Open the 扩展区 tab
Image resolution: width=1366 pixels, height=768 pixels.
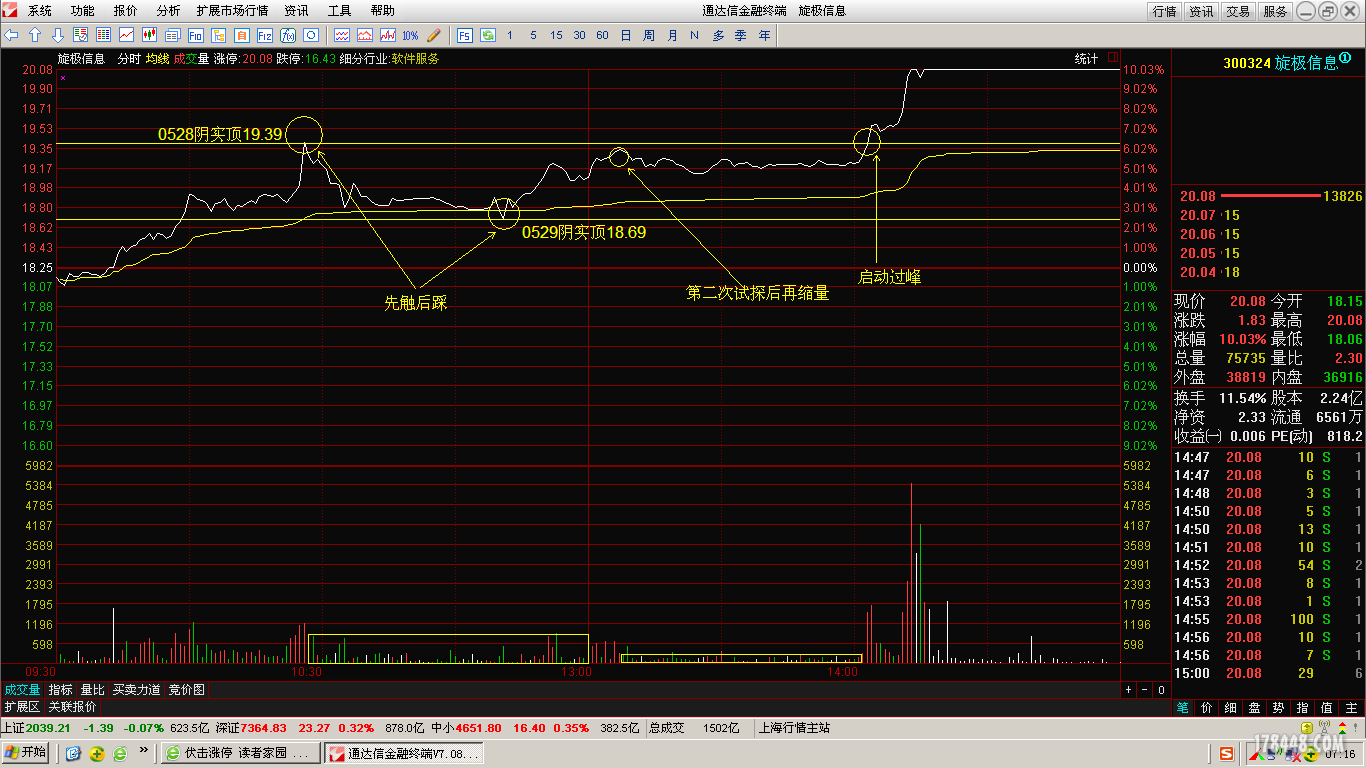pos(22,706)
